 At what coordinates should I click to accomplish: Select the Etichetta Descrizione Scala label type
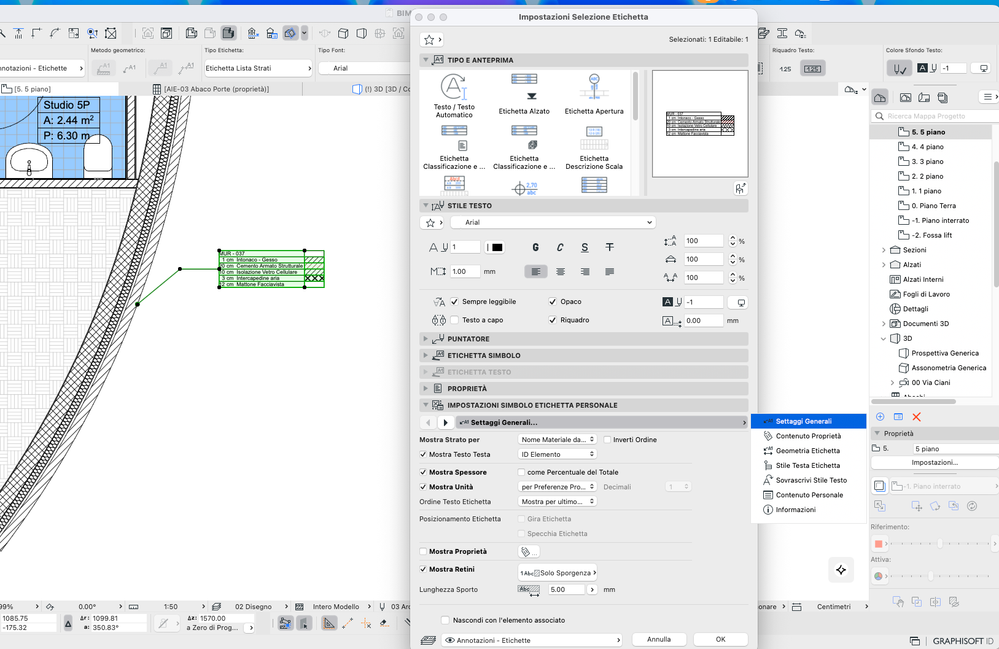click(594, 148)
